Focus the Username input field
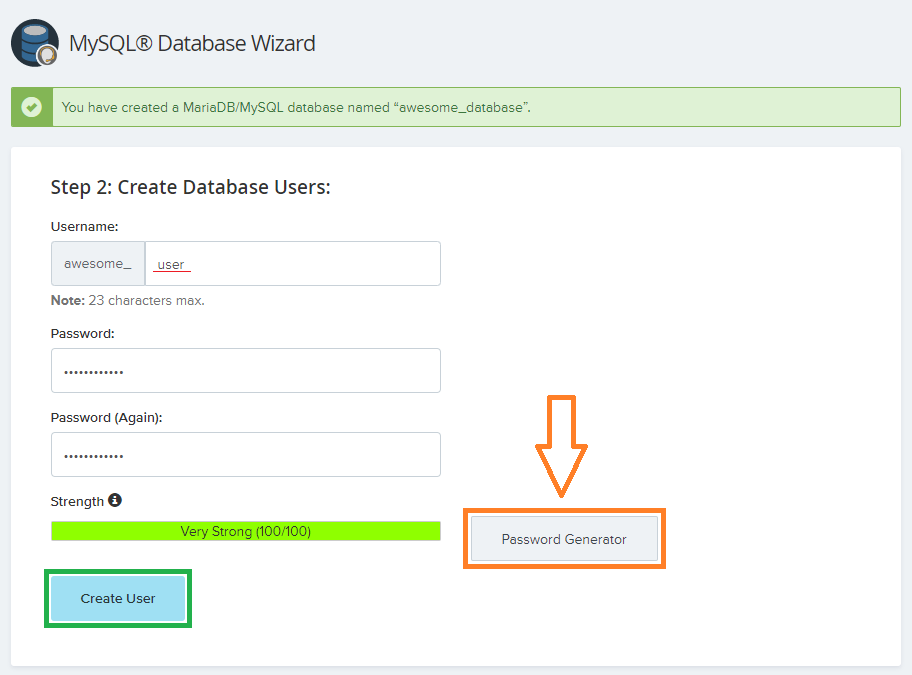 point(292,264)
